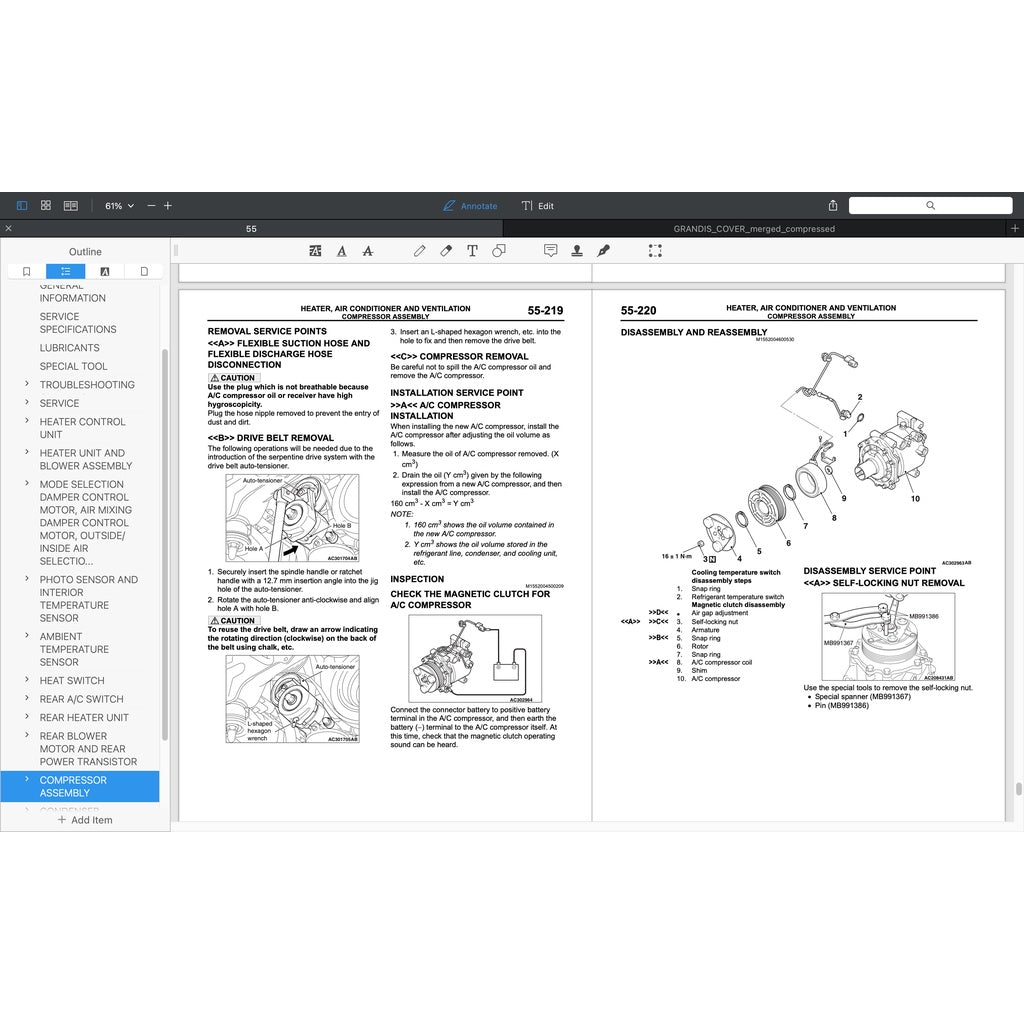Activate the strikethrough text tool
The width and height of the screenshot is (1024, 1024).
click(x=368, y=251)
